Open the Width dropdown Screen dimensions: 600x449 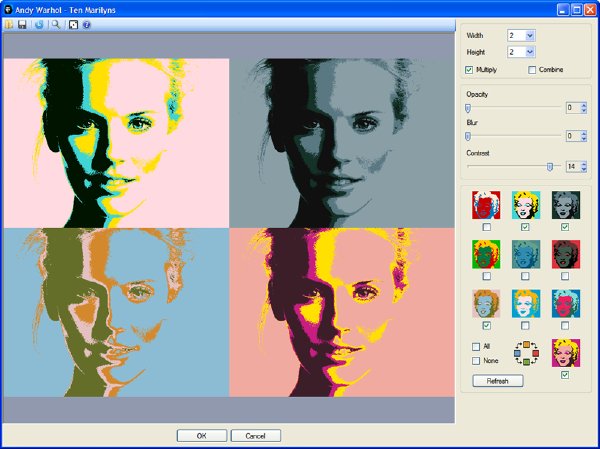(x=530, y=36)
